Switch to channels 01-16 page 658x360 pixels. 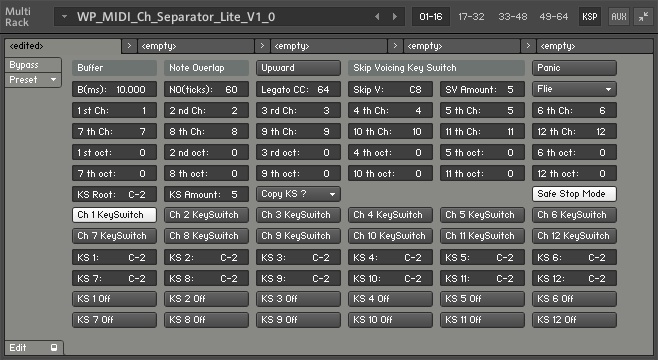click(431, 17)
